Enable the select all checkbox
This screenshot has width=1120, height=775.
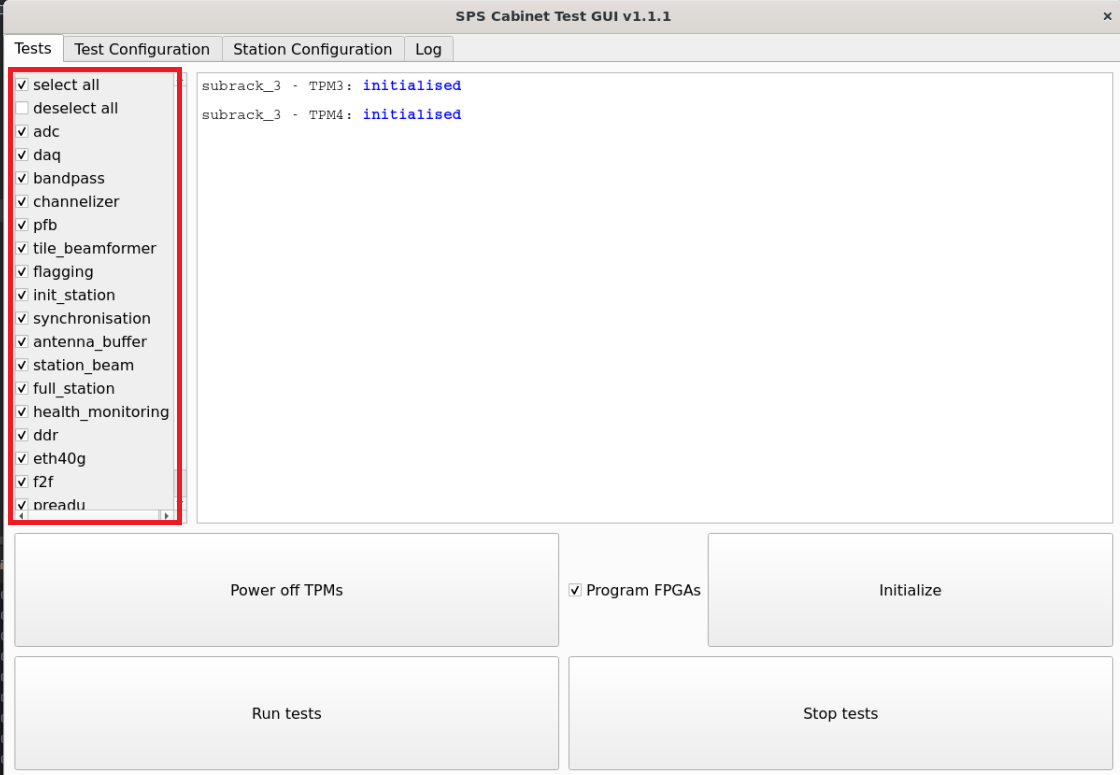(22, 84)
